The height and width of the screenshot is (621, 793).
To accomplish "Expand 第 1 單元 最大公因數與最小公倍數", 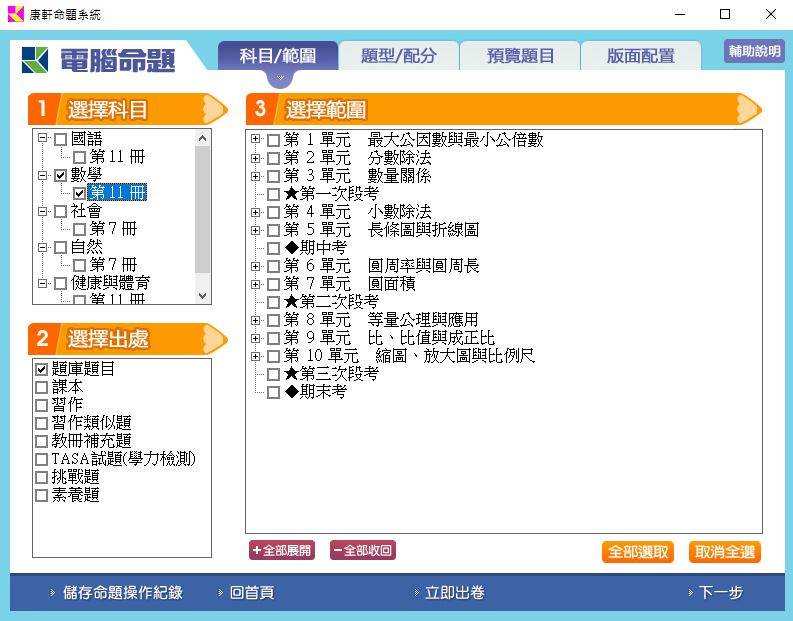I will pos(255,139).
